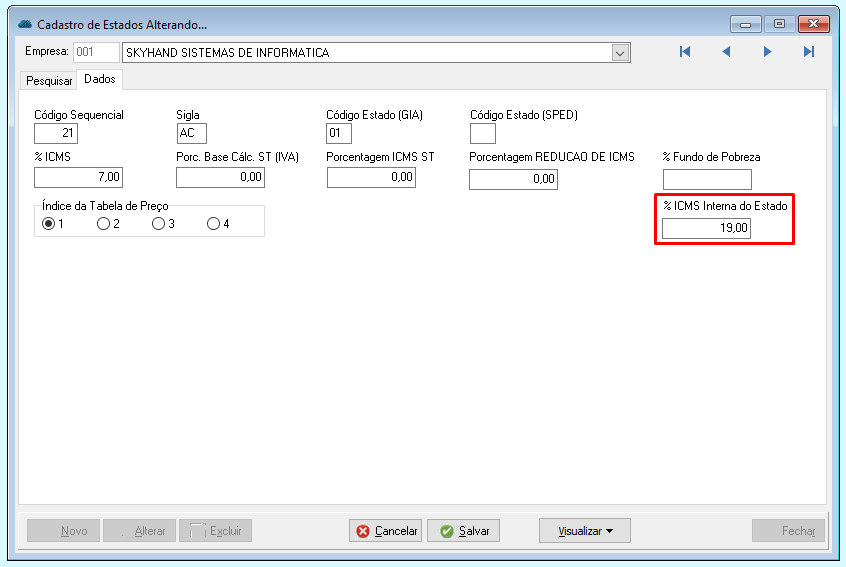The width and height of the screenshot is (846, 567).
Task: Go to the next record arrow
Action: coord(767,52)
